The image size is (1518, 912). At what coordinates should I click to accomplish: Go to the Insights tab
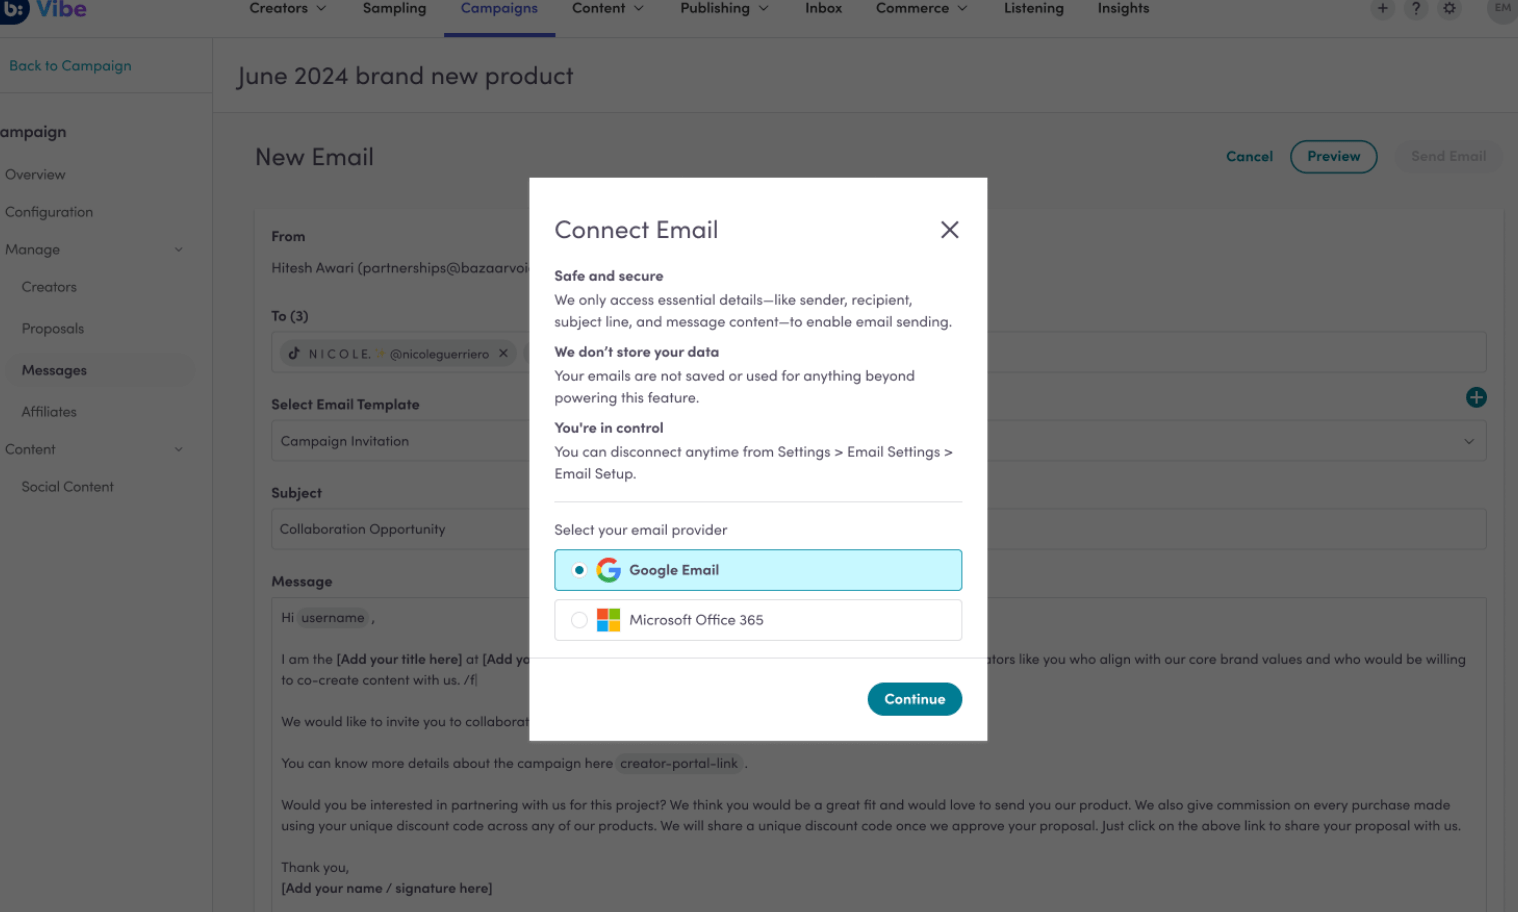click(x=1123, y=9)
